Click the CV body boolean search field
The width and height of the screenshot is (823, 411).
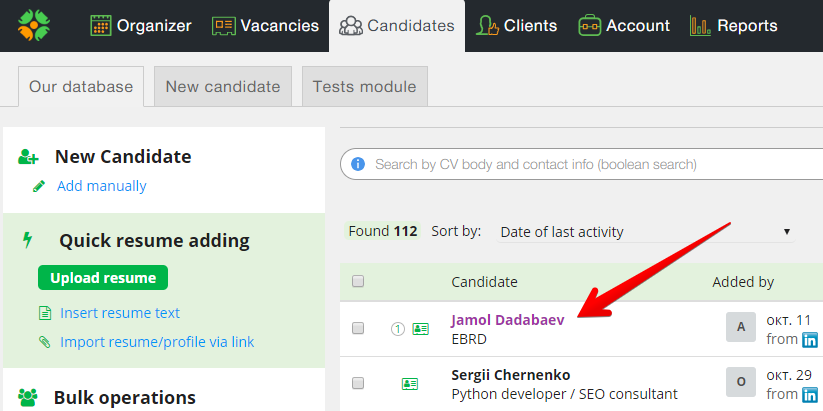[583, 164]
